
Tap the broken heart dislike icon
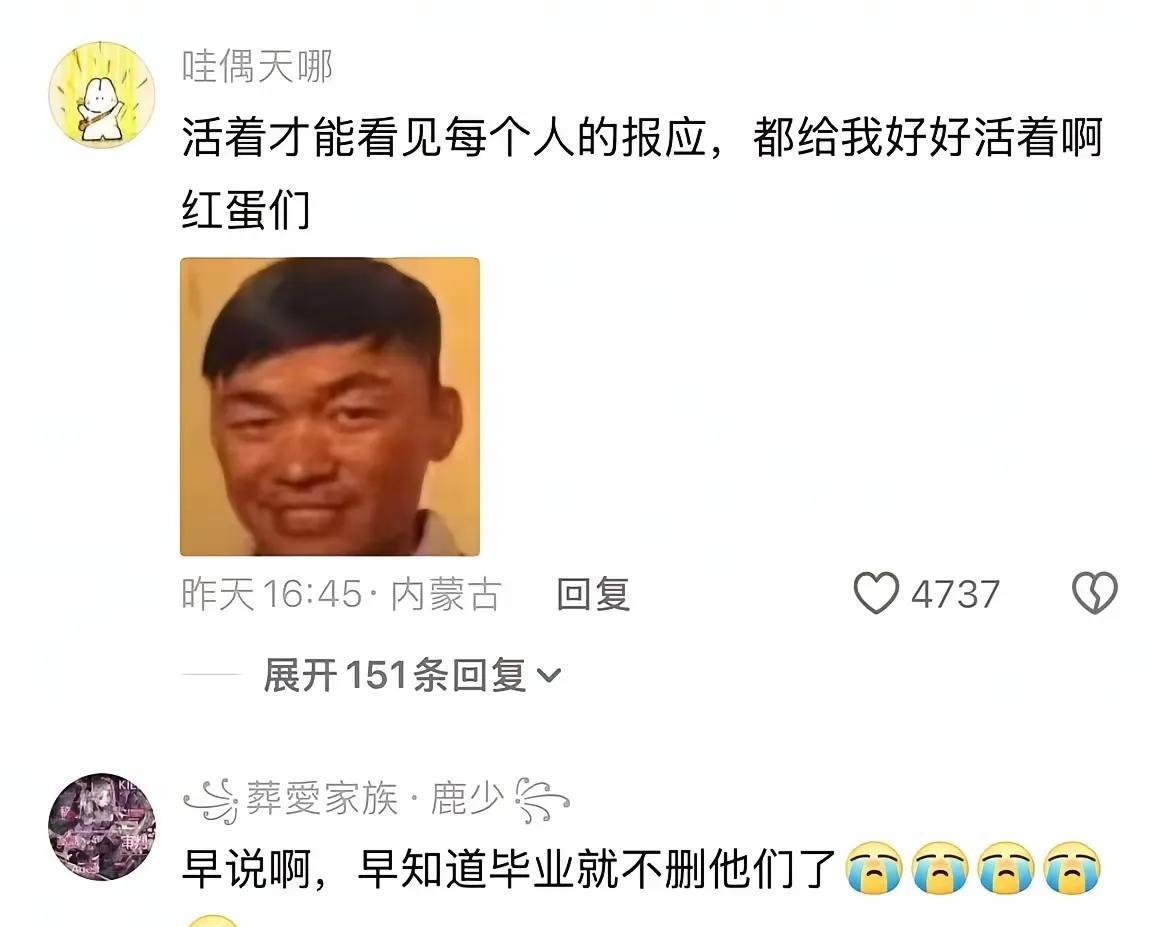point(1095,593)
